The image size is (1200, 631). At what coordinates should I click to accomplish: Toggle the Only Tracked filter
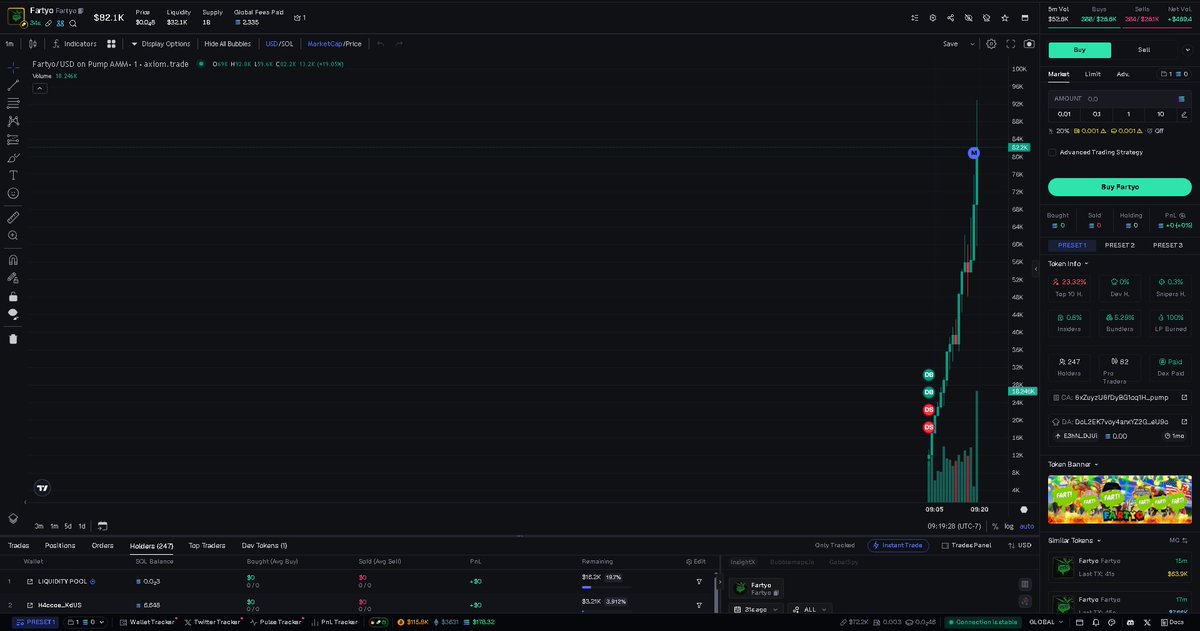835,545
